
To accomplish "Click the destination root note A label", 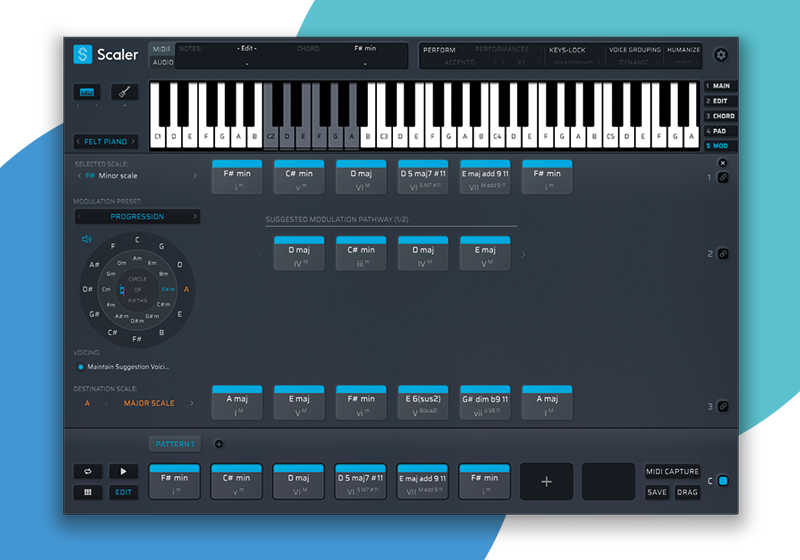I will (x=87, y=403).
